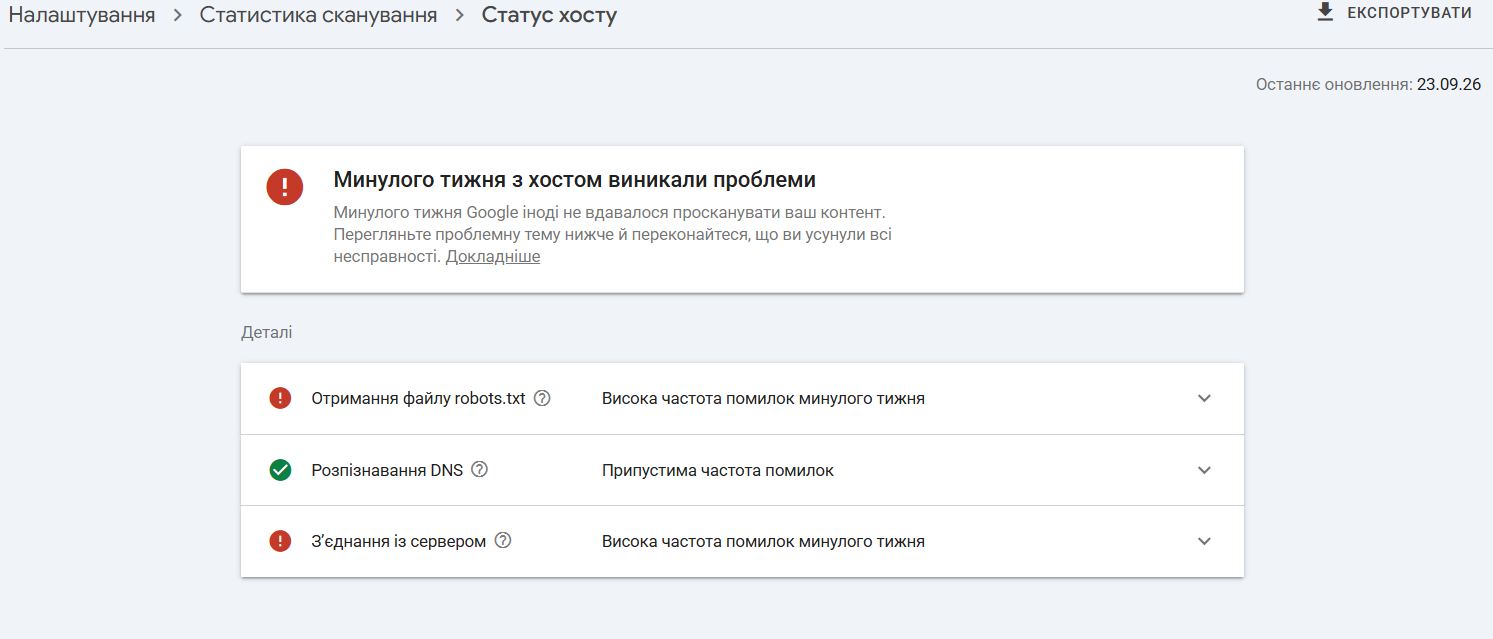Image resolution: width=1493 pixels, height=639 pixels.
Task: Click the З'єднання із сервером label
Action: click(x=399, y=541)
